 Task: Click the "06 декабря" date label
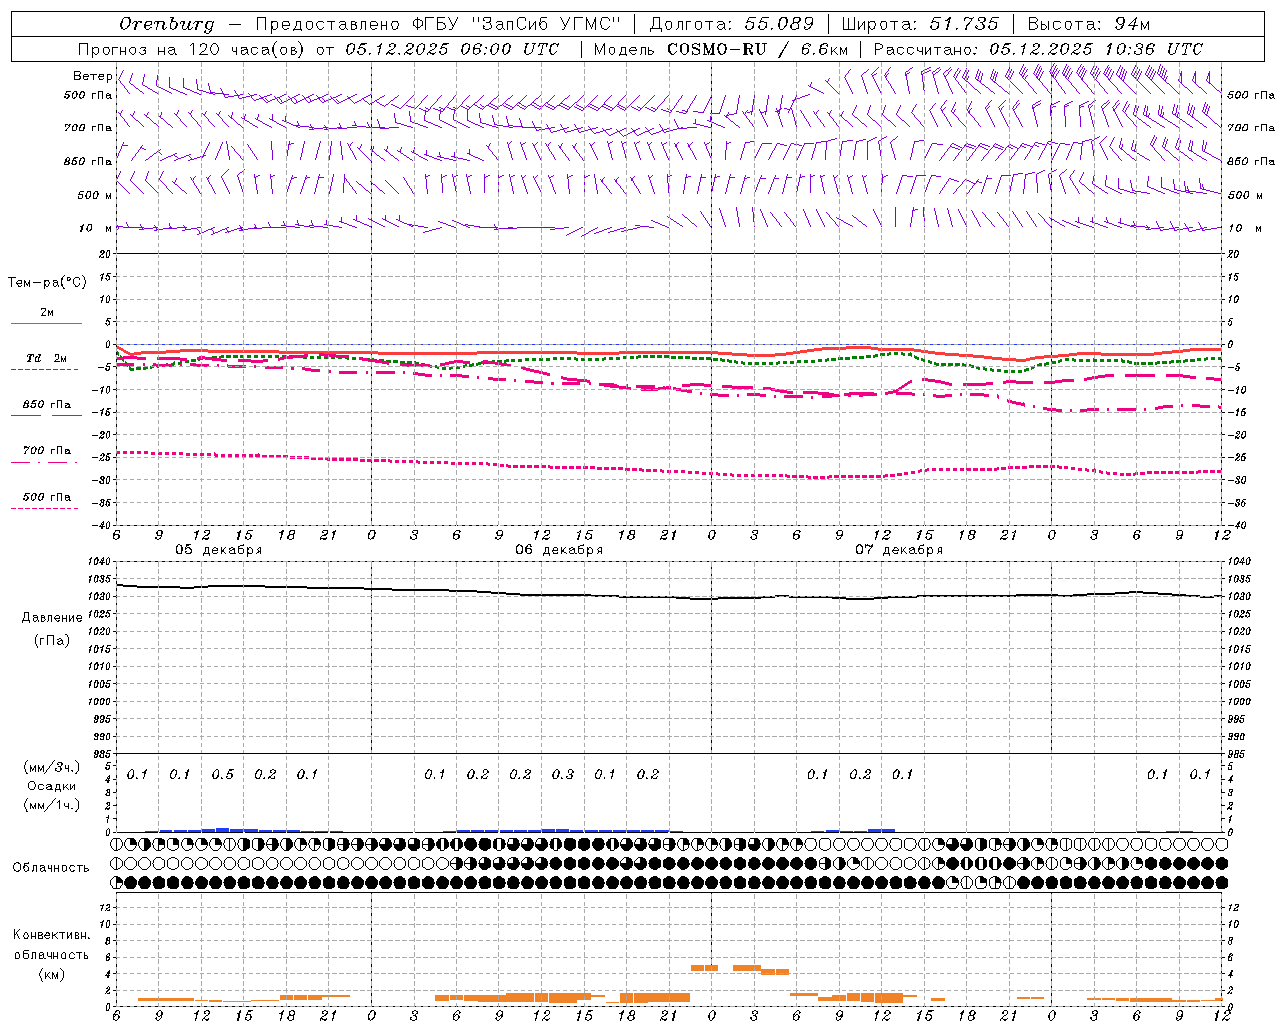pyautogui.click(x=559, y=550)
